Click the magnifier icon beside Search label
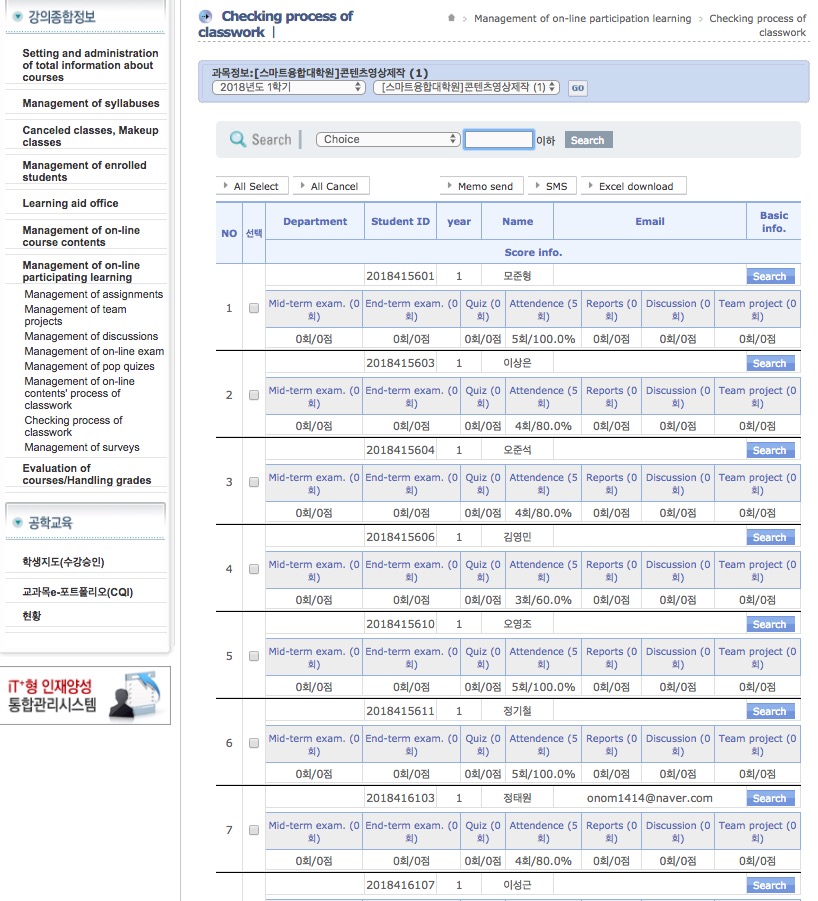 (237, 139)
